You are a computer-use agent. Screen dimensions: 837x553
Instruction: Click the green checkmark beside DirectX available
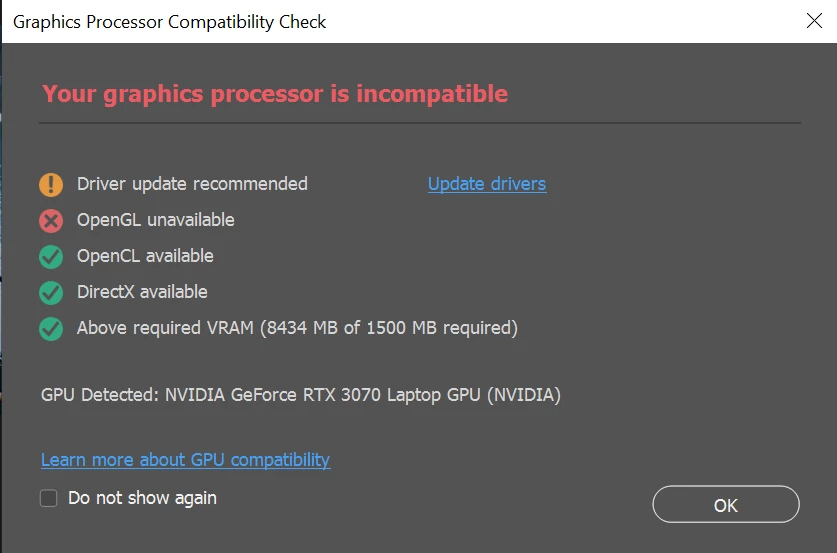coord(51,293)
